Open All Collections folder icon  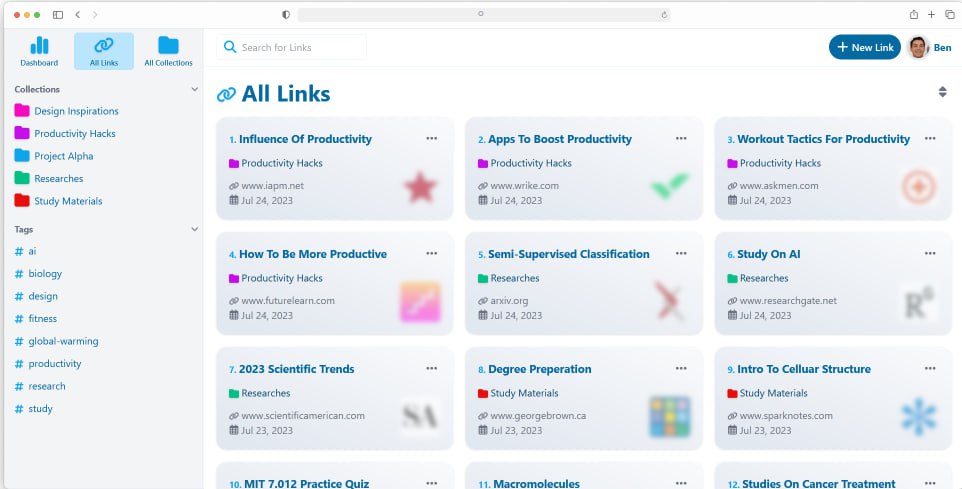coord(168,46)
